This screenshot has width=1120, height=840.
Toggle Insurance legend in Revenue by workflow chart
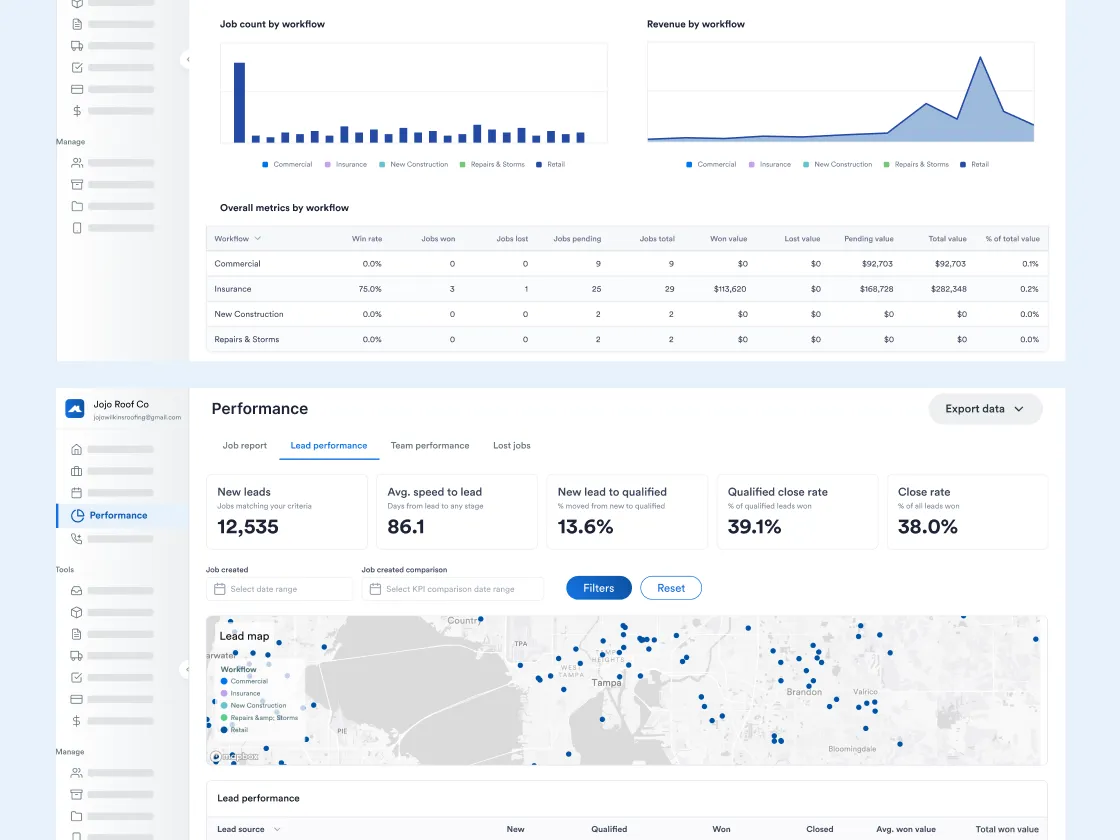coord(770,164)
